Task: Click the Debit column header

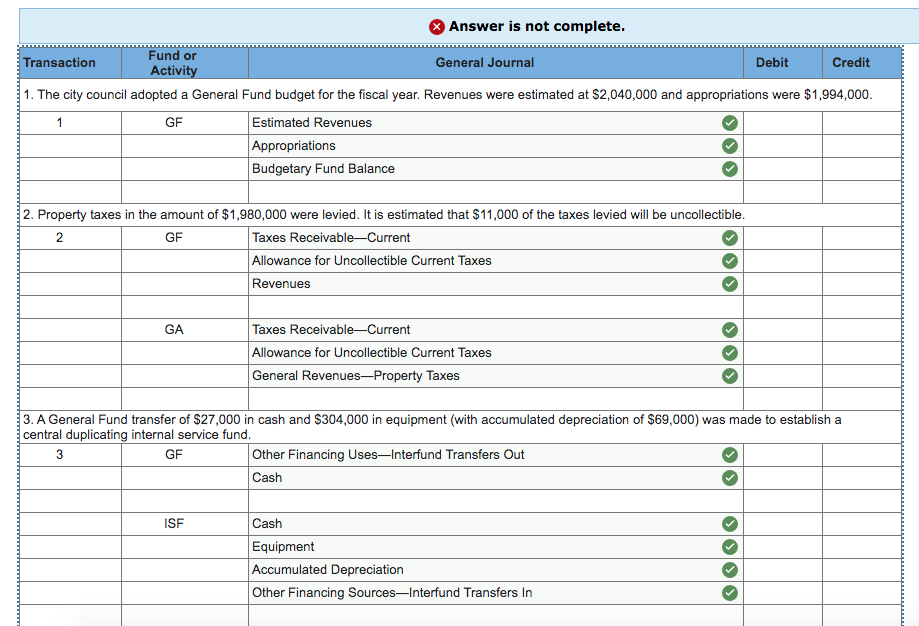Action: (x=783, y=63)
